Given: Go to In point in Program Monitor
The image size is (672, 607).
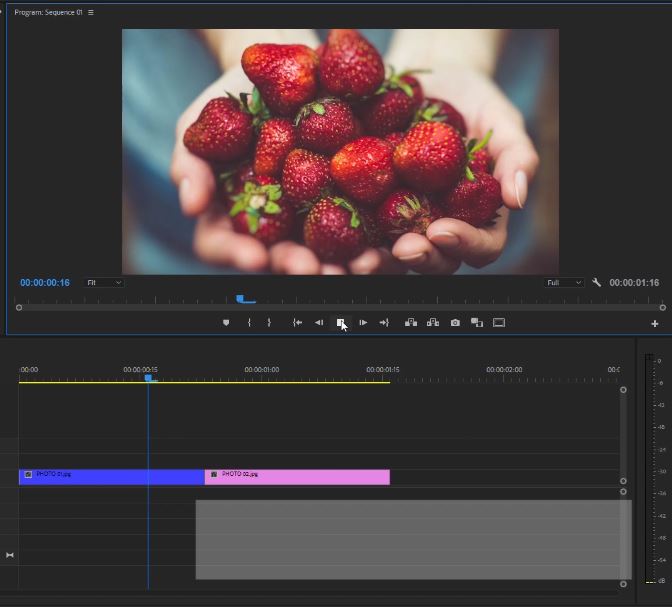Looking at the screenshot, I should click(297, 323).
